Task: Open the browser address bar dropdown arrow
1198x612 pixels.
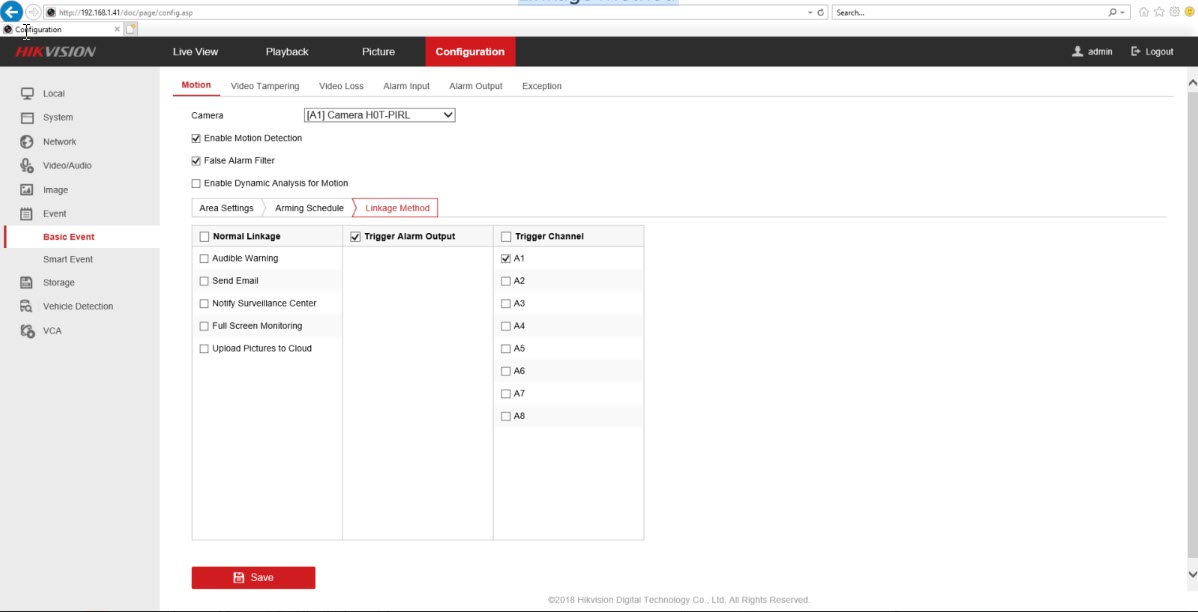Action: click(x=809, y=12)
